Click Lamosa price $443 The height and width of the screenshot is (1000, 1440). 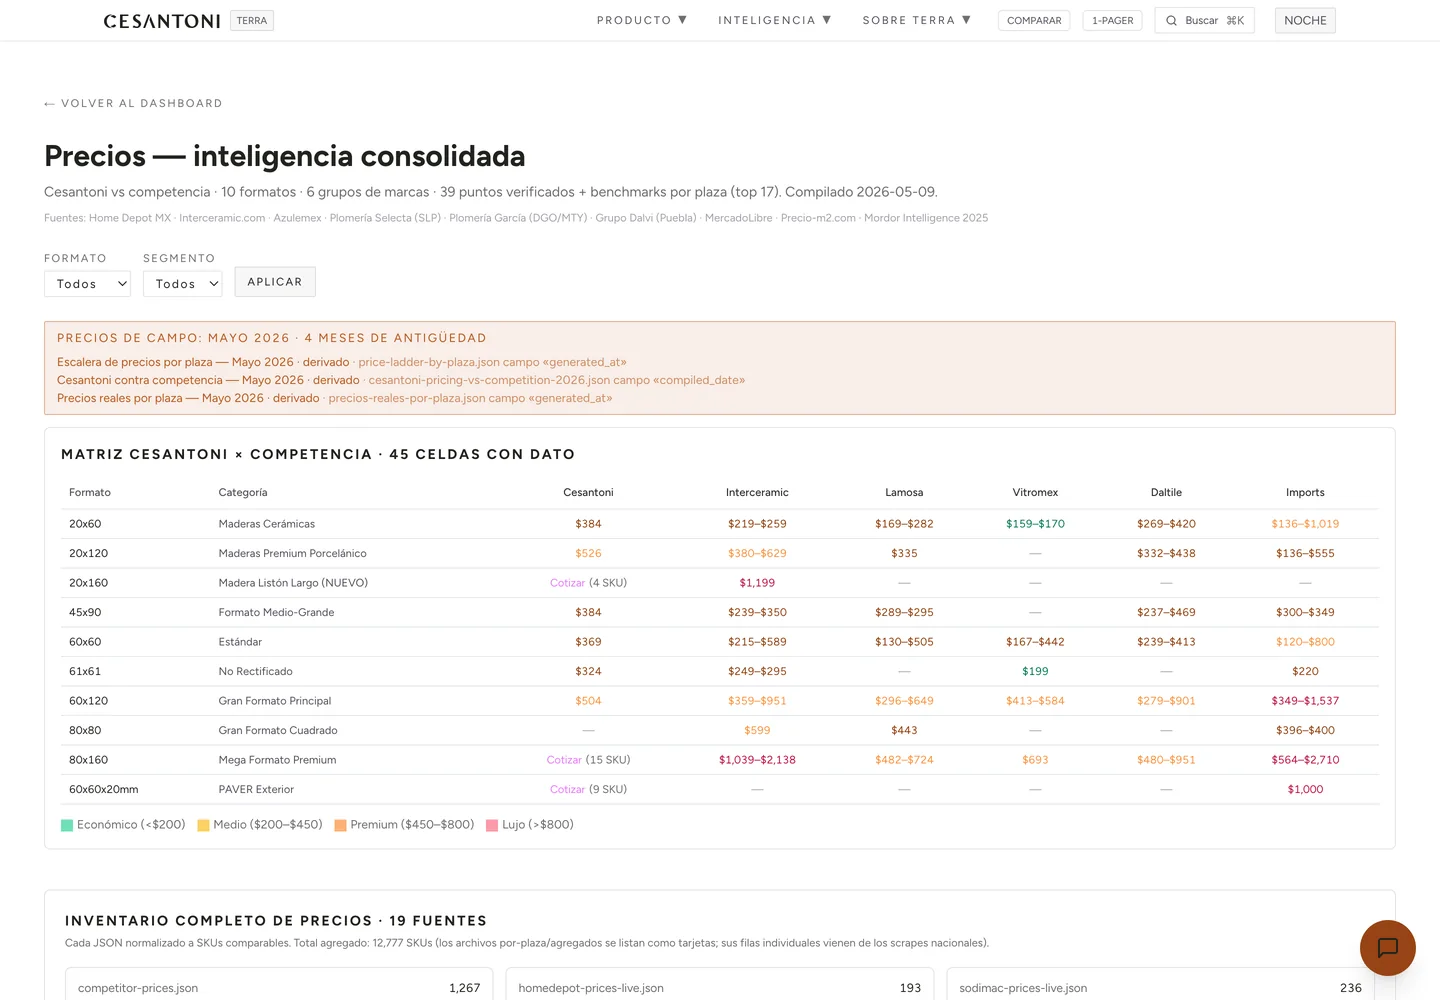[x=904, y=731]
